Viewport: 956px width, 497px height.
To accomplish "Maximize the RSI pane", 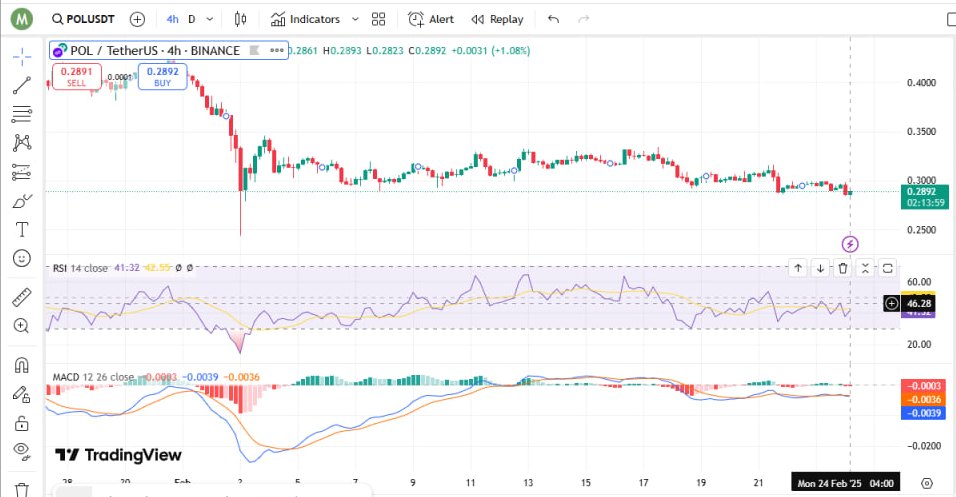I will [888, 268].
